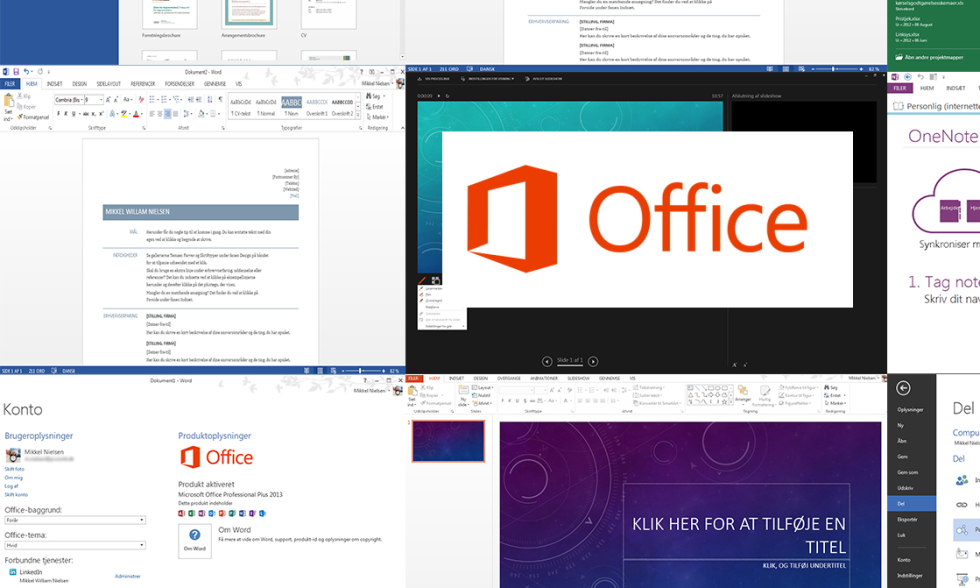Open the Office-tema dropdown
Screen dimensions: 980x588
click(75, 545)
